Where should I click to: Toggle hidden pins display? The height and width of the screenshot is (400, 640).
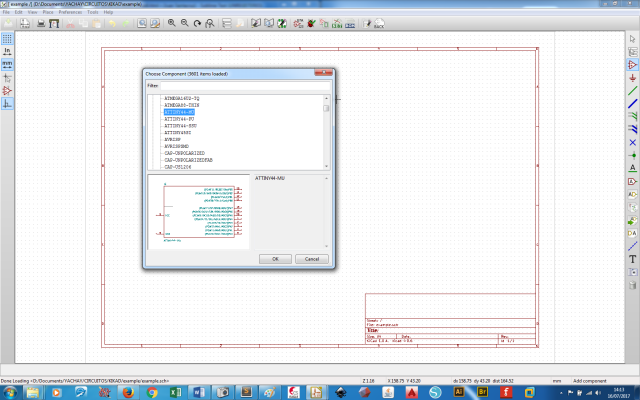(x=7, y=90)
